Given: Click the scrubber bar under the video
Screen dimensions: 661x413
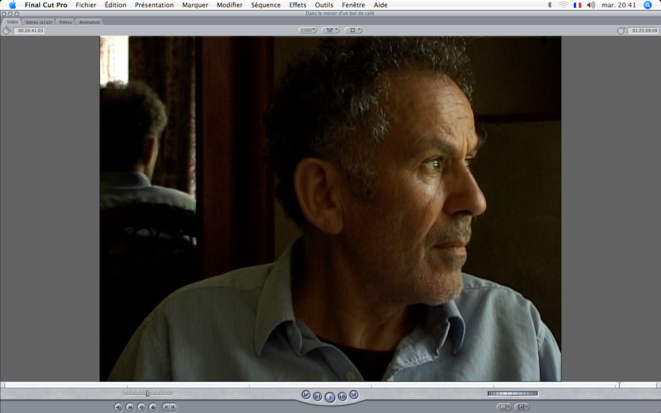Looking at the screenshot, I should pyautogui.click(x=330, y=385).
